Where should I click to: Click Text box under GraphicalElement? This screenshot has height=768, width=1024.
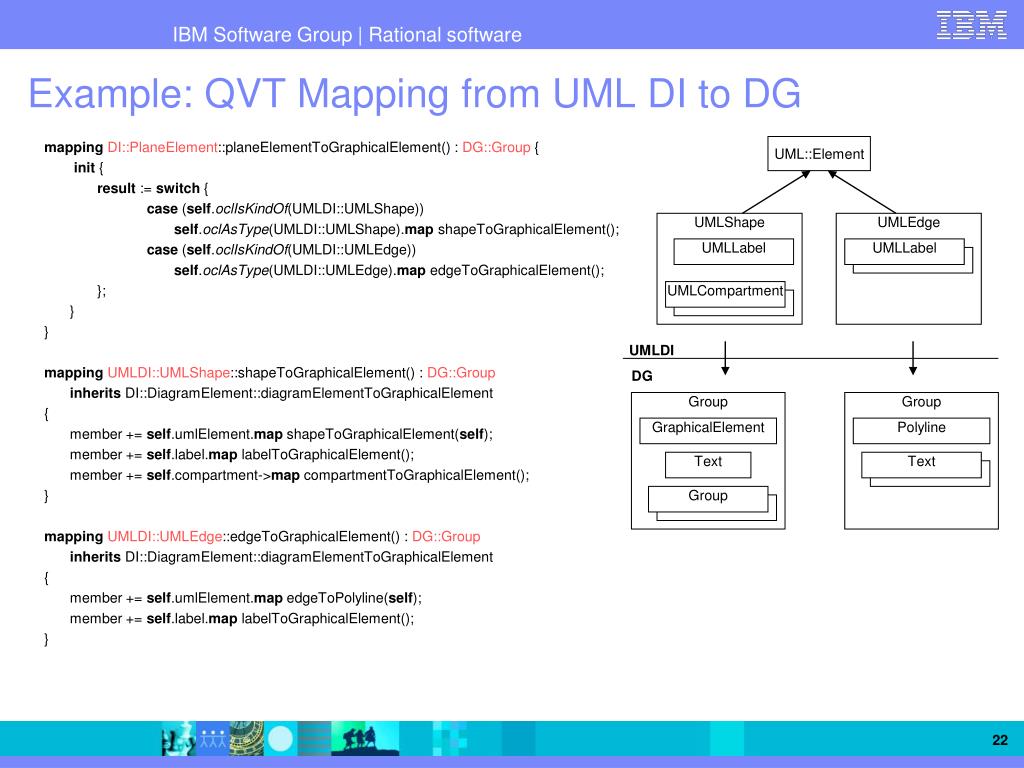[x=708, y=465]
